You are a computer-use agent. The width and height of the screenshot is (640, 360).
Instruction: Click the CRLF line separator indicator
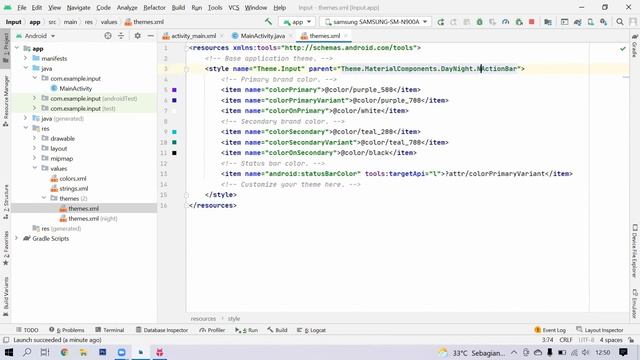[566, 340]
